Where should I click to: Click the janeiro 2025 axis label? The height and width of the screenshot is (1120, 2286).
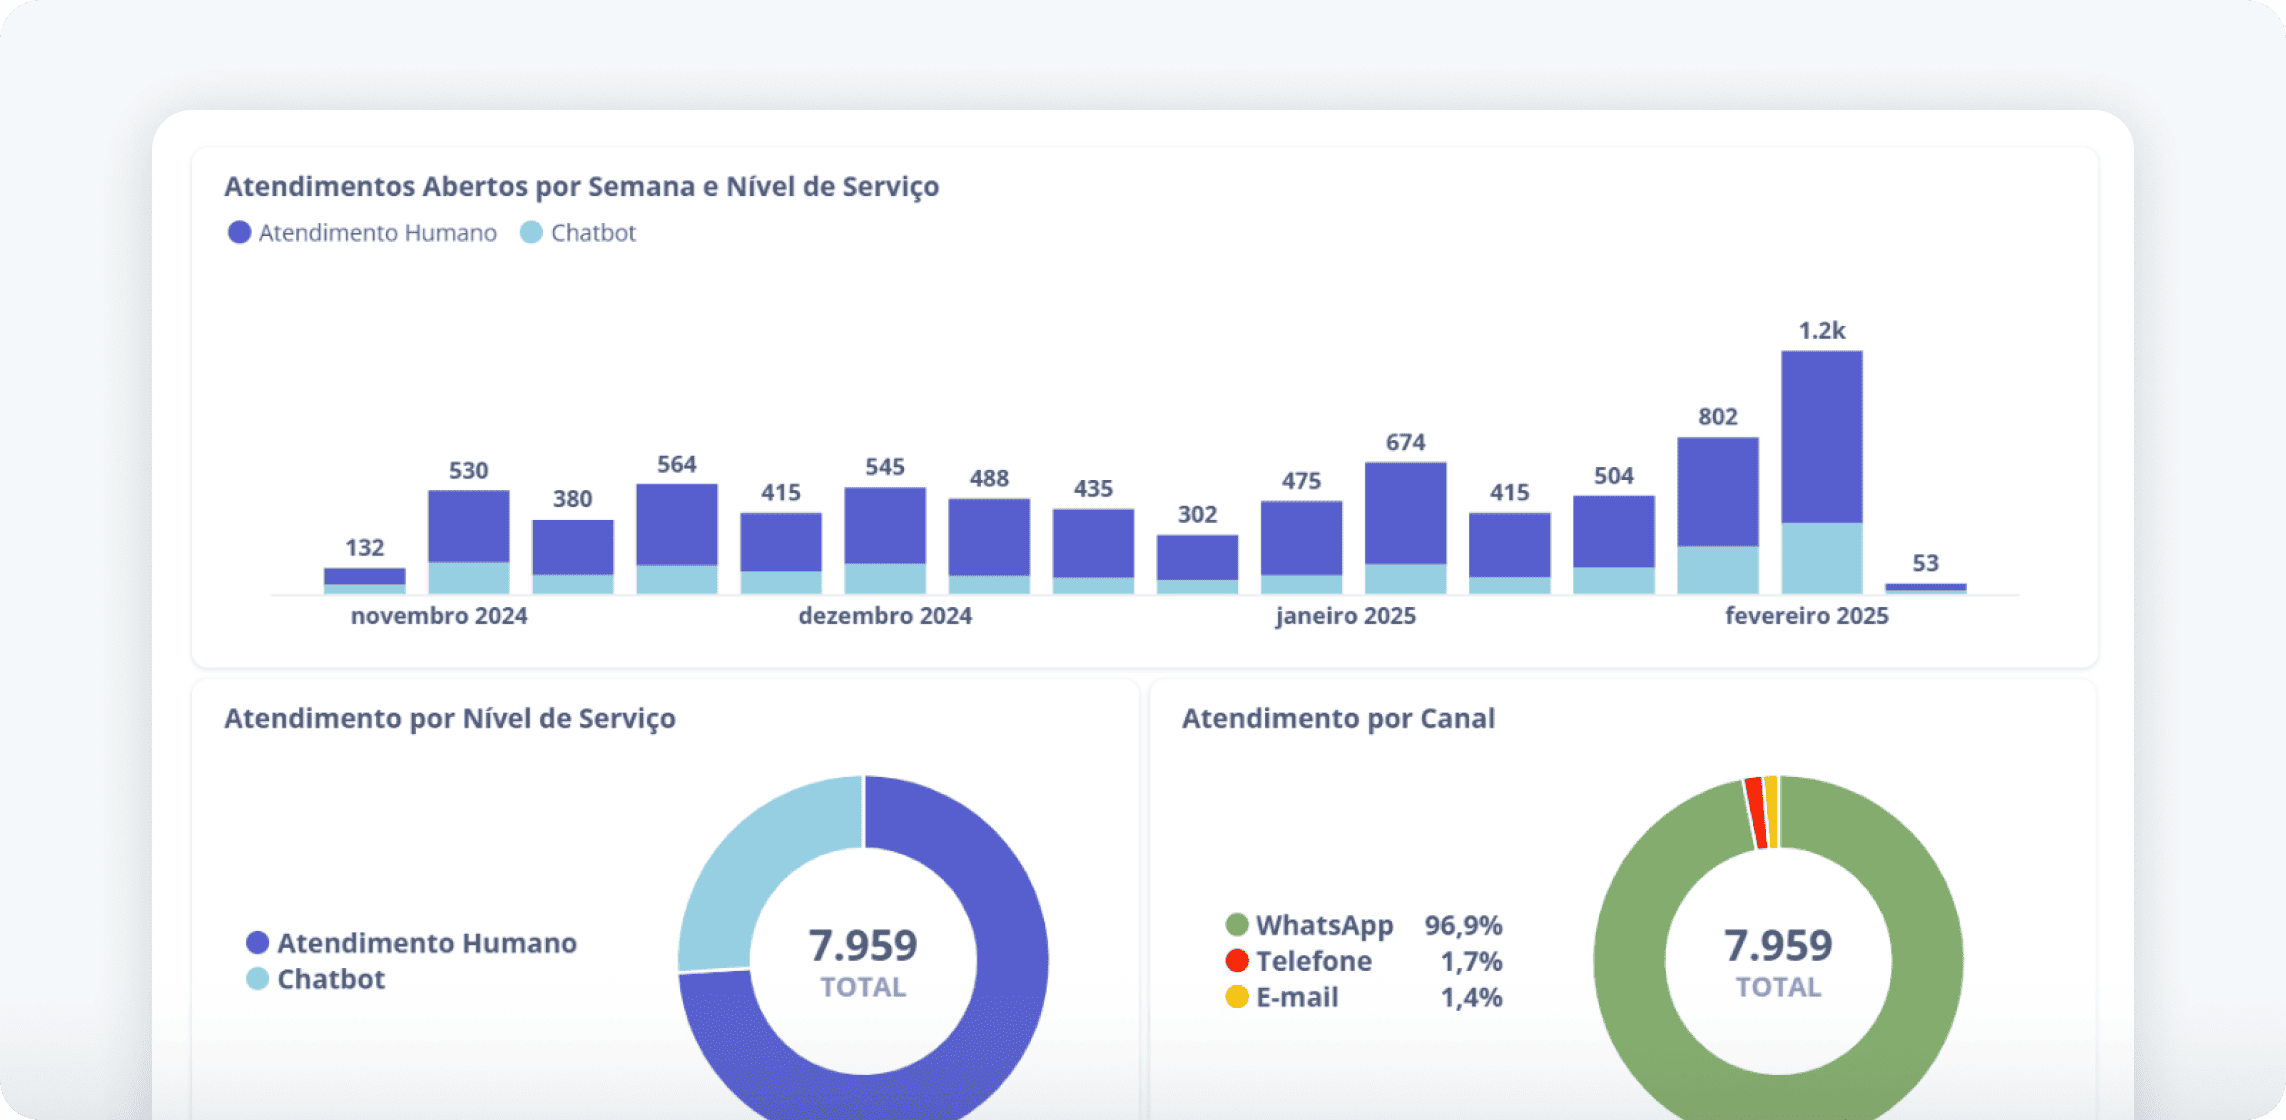coord(1346,616)
